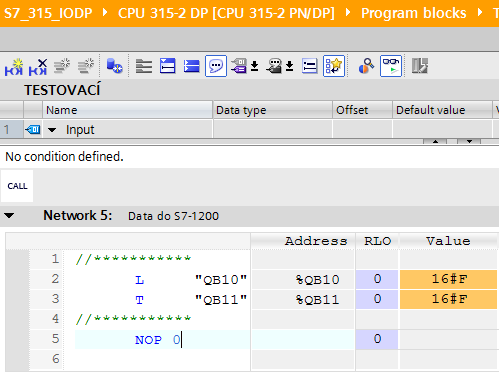Click the Name column header
This screenshot has height=375, width=499.
[128, 110]
